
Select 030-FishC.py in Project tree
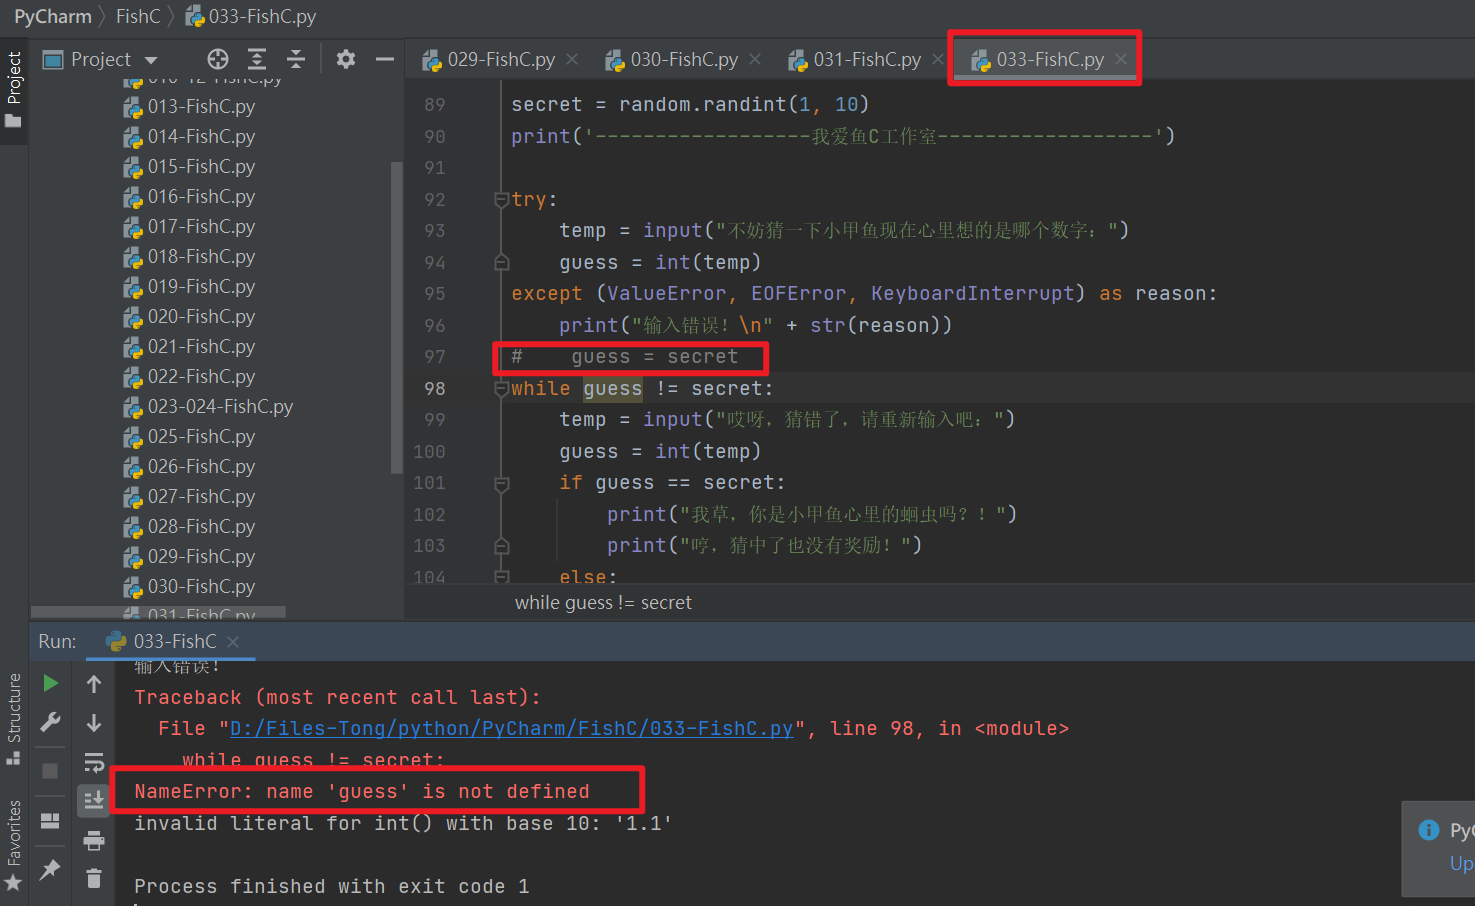click(x=189, y=587)
